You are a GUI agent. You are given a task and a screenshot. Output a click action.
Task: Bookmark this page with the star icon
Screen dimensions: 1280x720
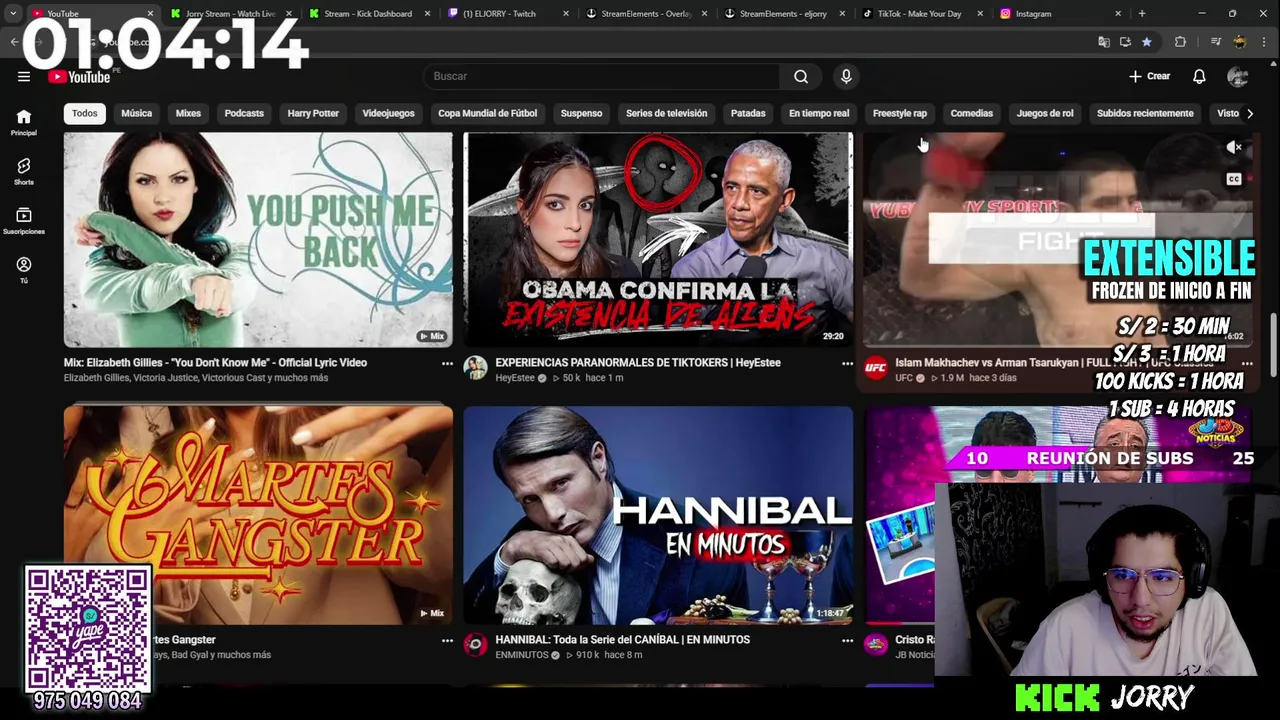tap(1146, 42)
